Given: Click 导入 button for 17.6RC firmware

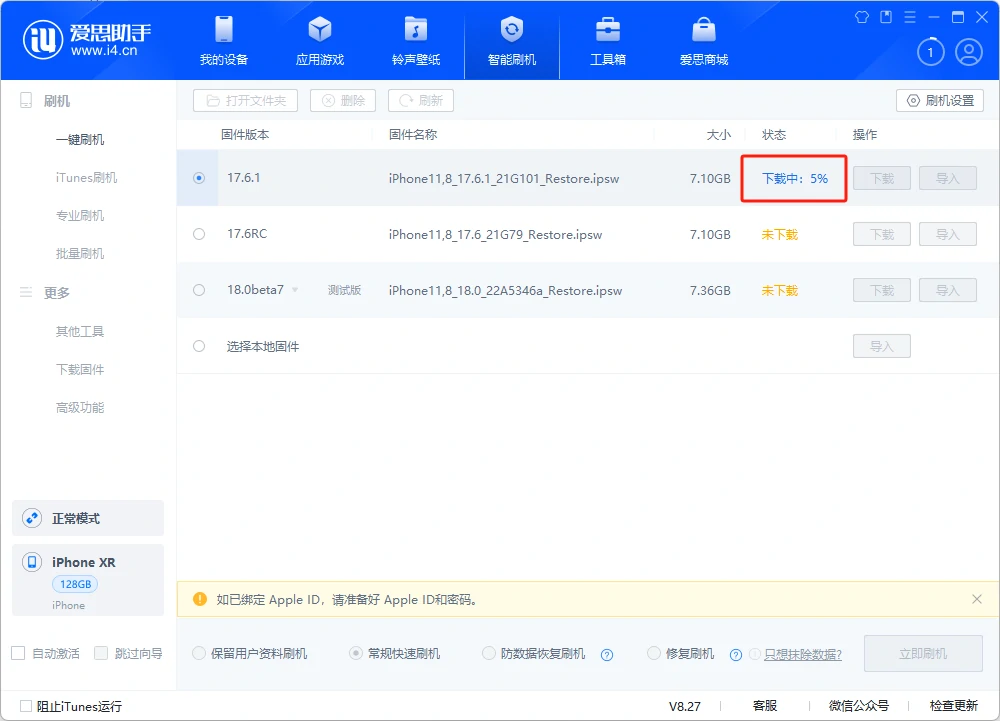Looking at the screenshot, I should tap(948, 235).
